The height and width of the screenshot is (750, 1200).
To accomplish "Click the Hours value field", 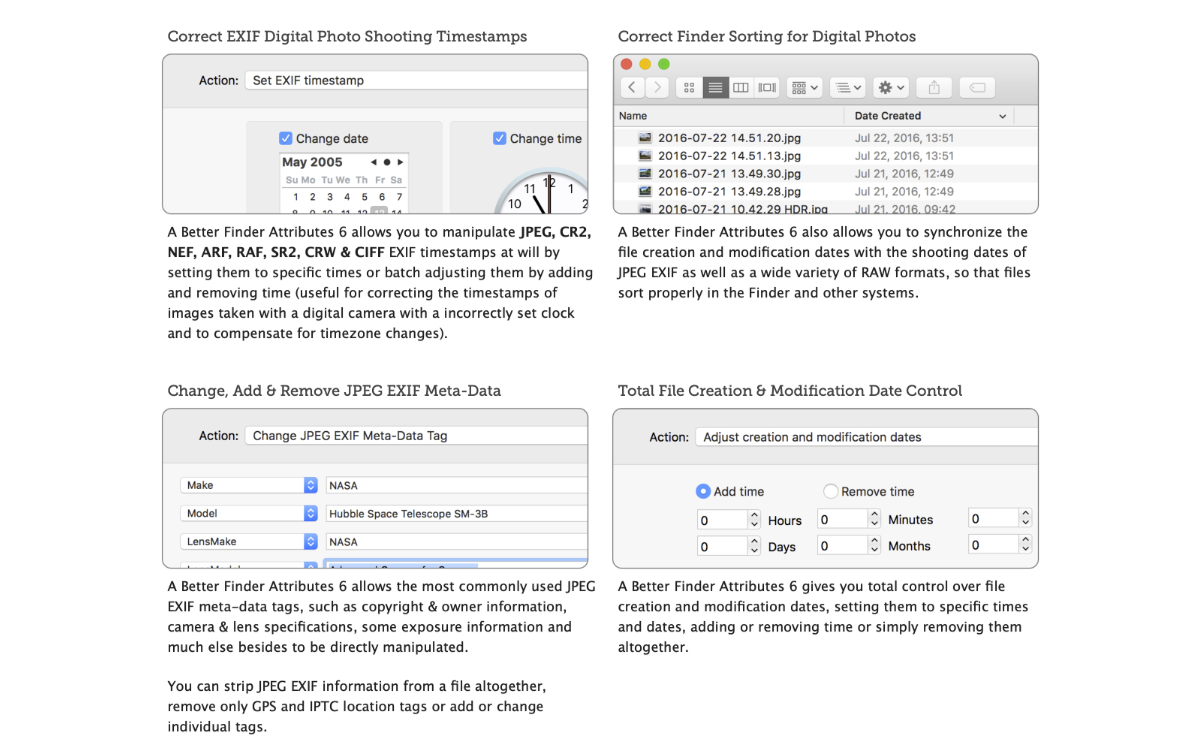I will [722, 520].
